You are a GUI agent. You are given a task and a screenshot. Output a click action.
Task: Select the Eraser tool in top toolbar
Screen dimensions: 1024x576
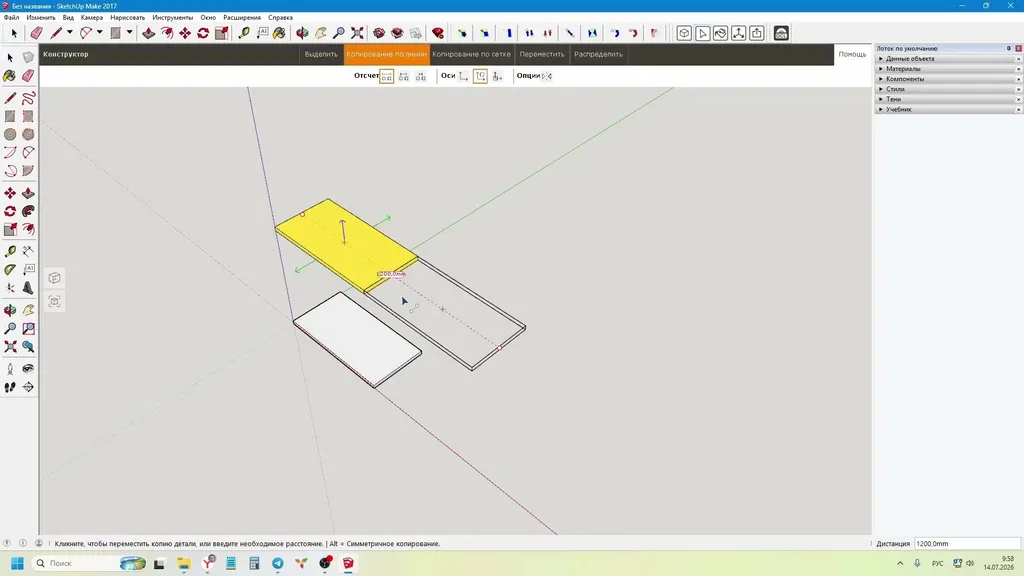[36, 33]
